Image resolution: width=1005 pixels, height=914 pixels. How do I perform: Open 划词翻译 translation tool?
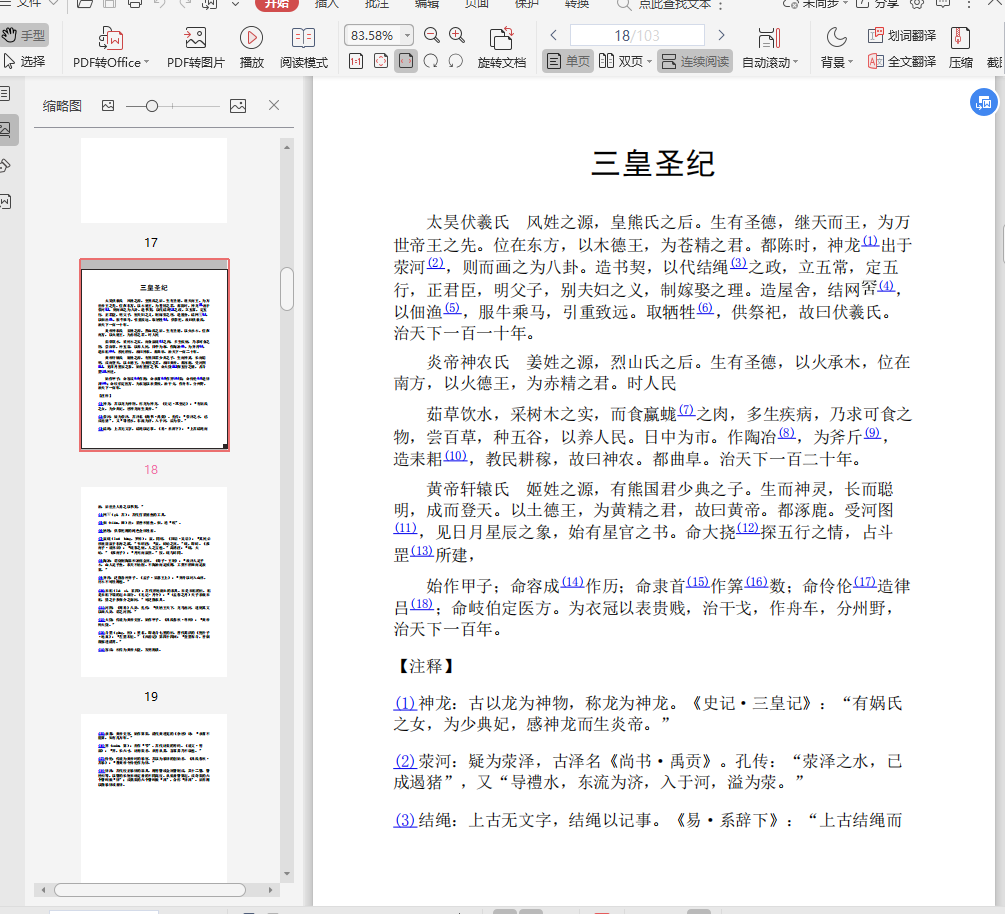(902, 36)
